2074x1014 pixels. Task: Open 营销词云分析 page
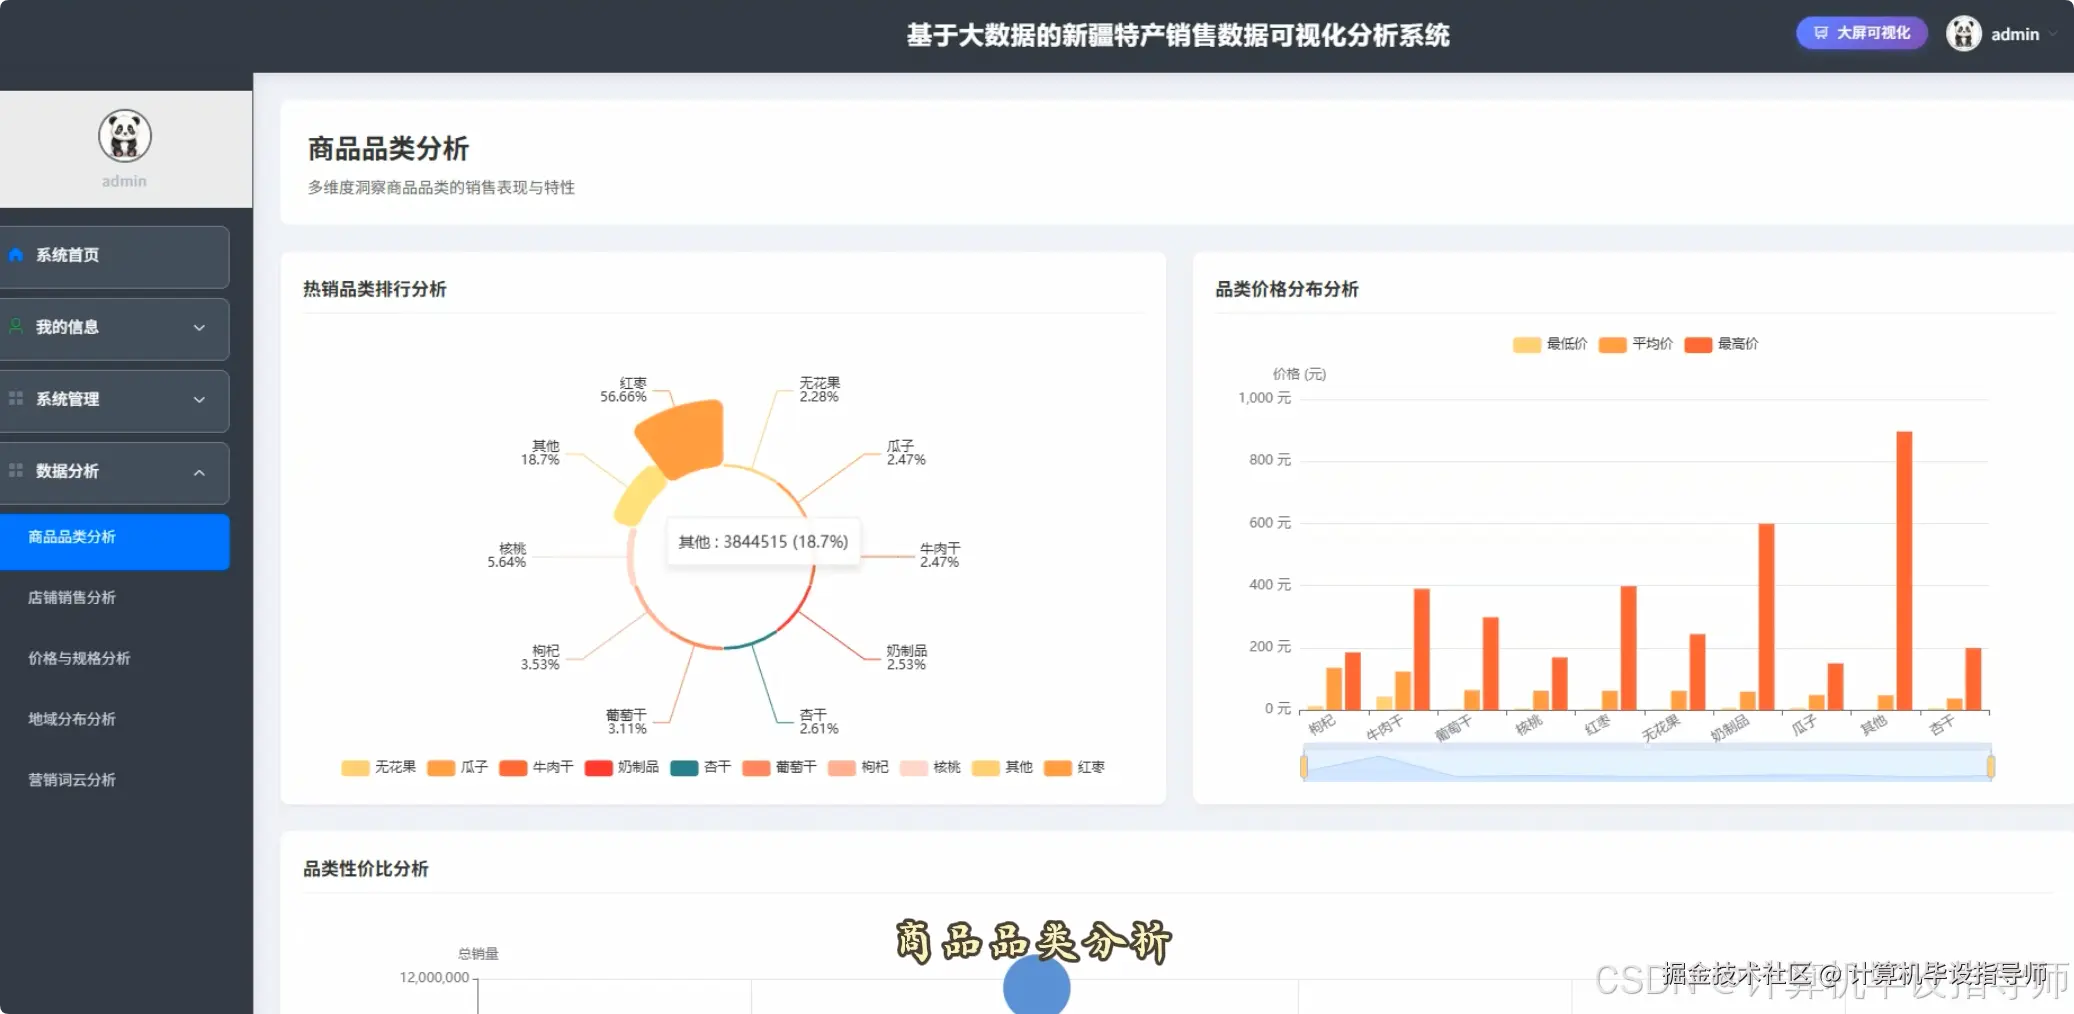point(72,780)
